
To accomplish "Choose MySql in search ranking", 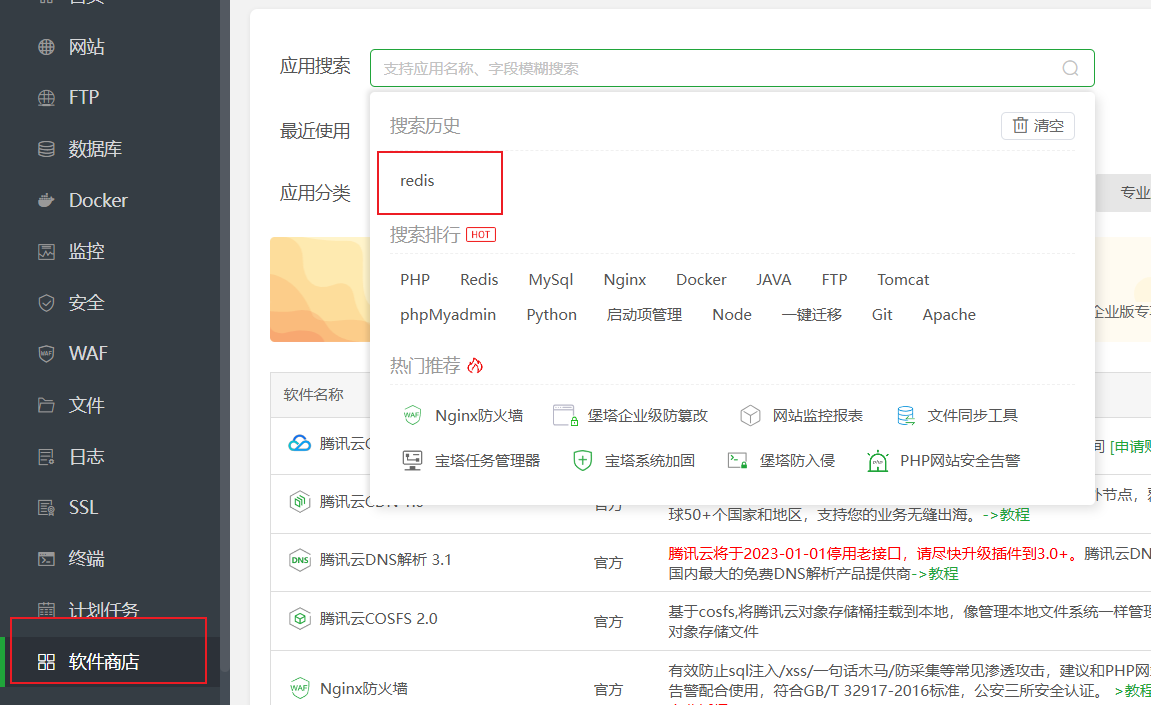I will pyautogui.click(x=551, y=280).
